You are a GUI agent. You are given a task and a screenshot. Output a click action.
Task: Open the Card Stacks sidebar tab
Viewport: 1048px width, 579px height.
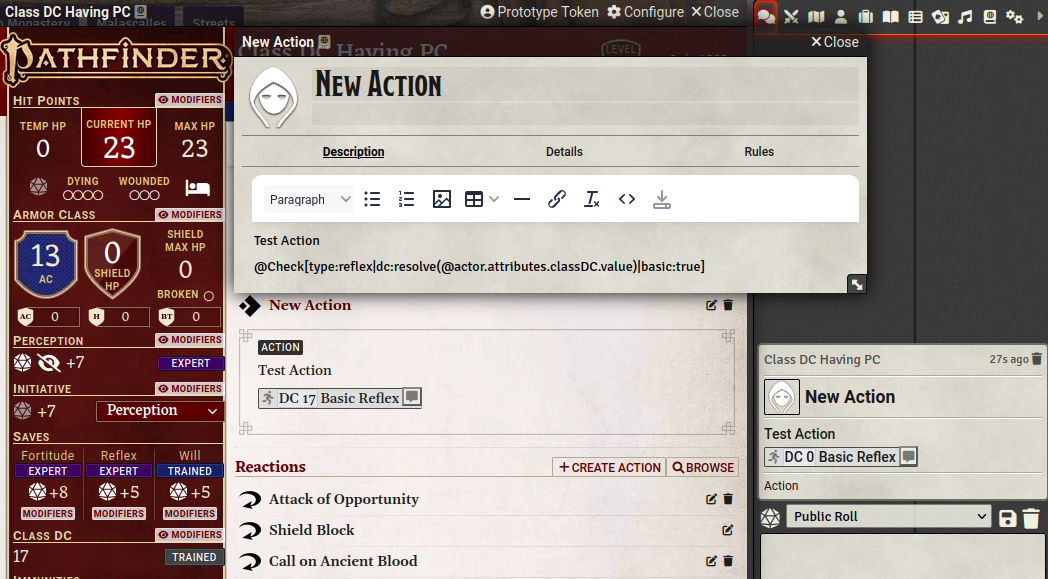942,17
